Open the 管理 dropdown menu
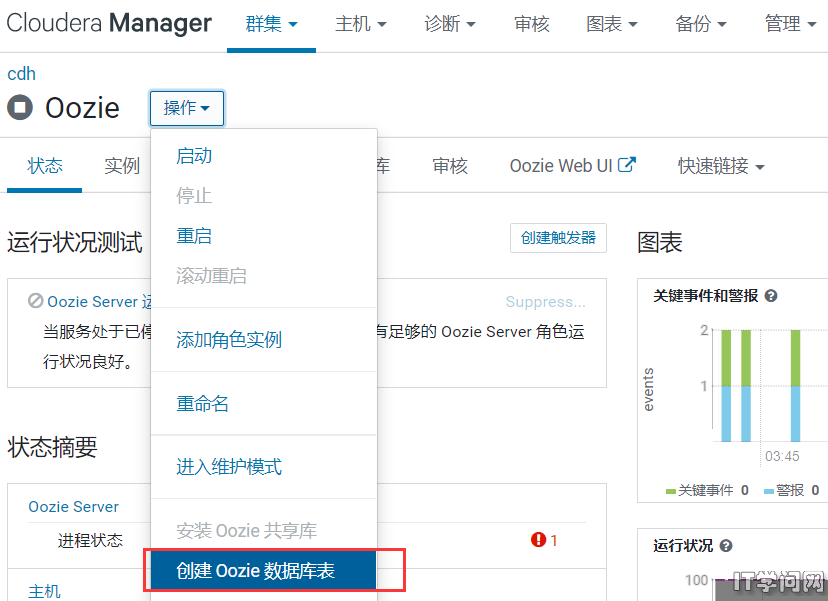 791,24
